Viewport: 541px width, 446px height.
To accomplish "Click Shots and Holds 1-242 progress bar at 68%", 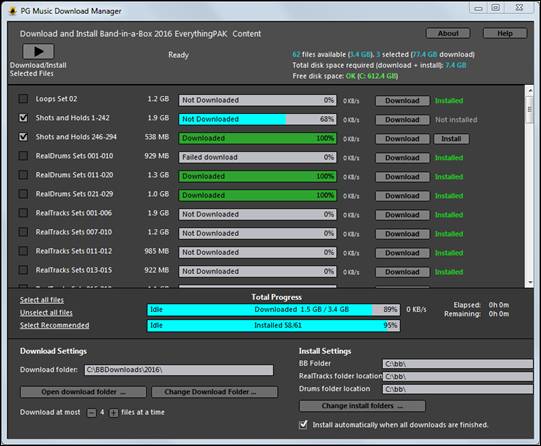I will click(x=257, y=119).
